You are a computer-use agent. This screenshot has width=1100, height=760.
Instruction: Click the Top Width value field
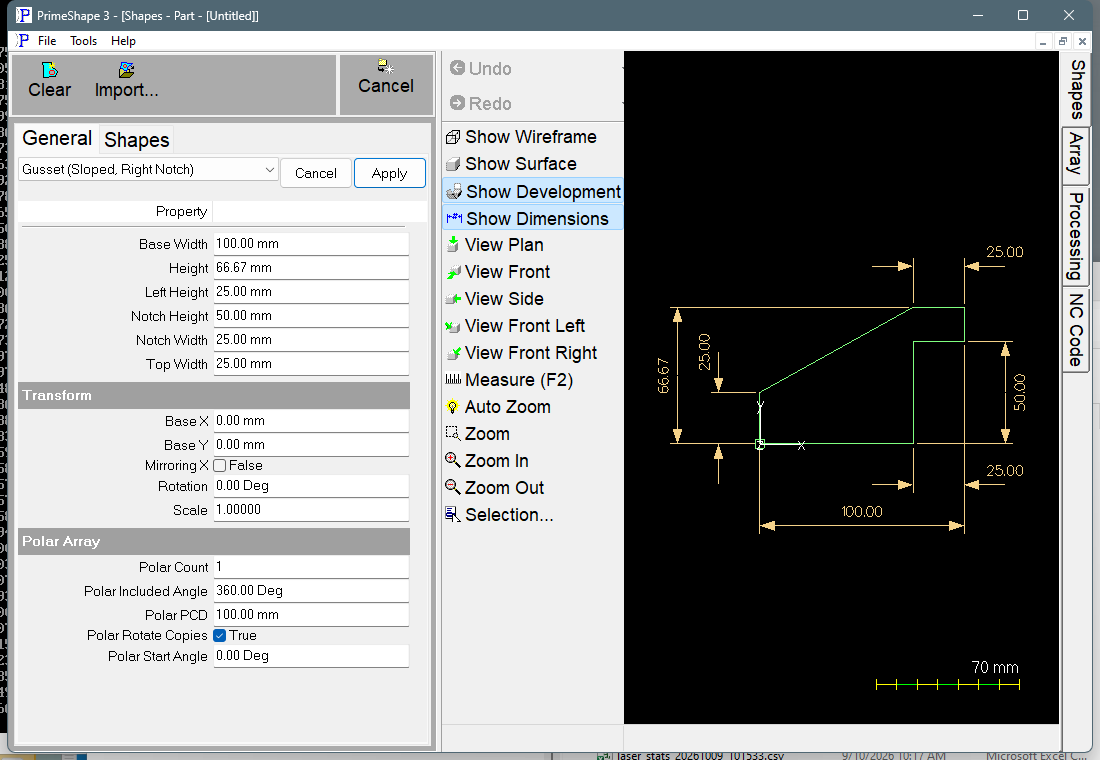[x=311, y=364]
